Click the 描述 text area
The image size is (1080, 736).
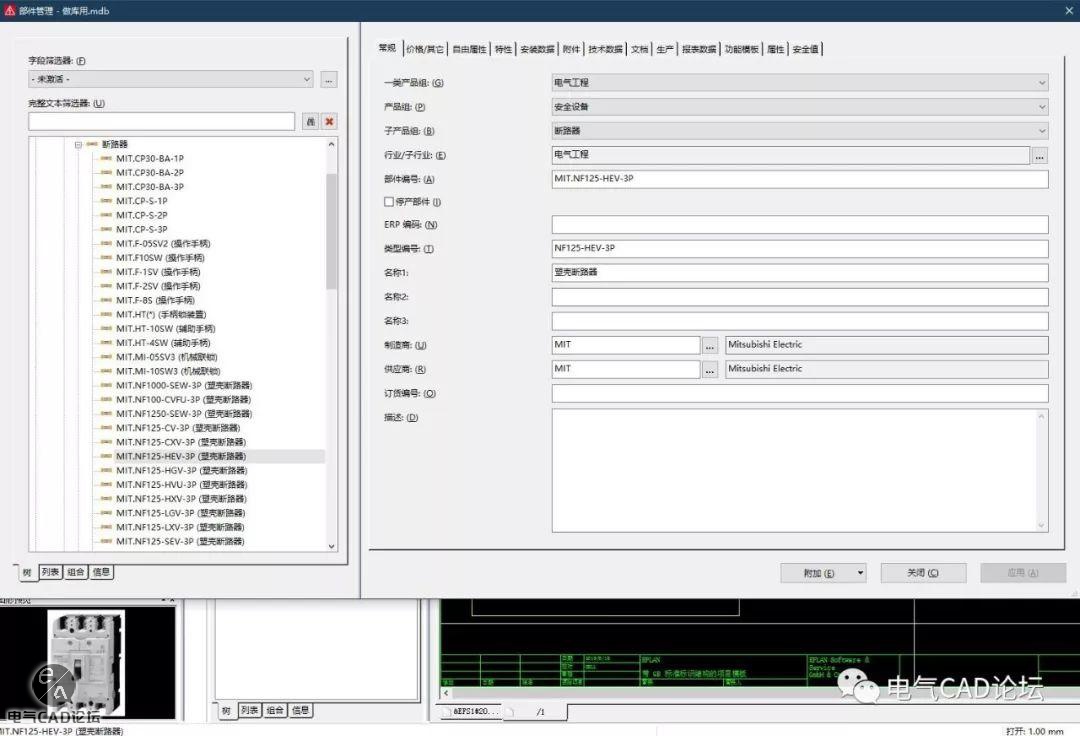(800, 470)
